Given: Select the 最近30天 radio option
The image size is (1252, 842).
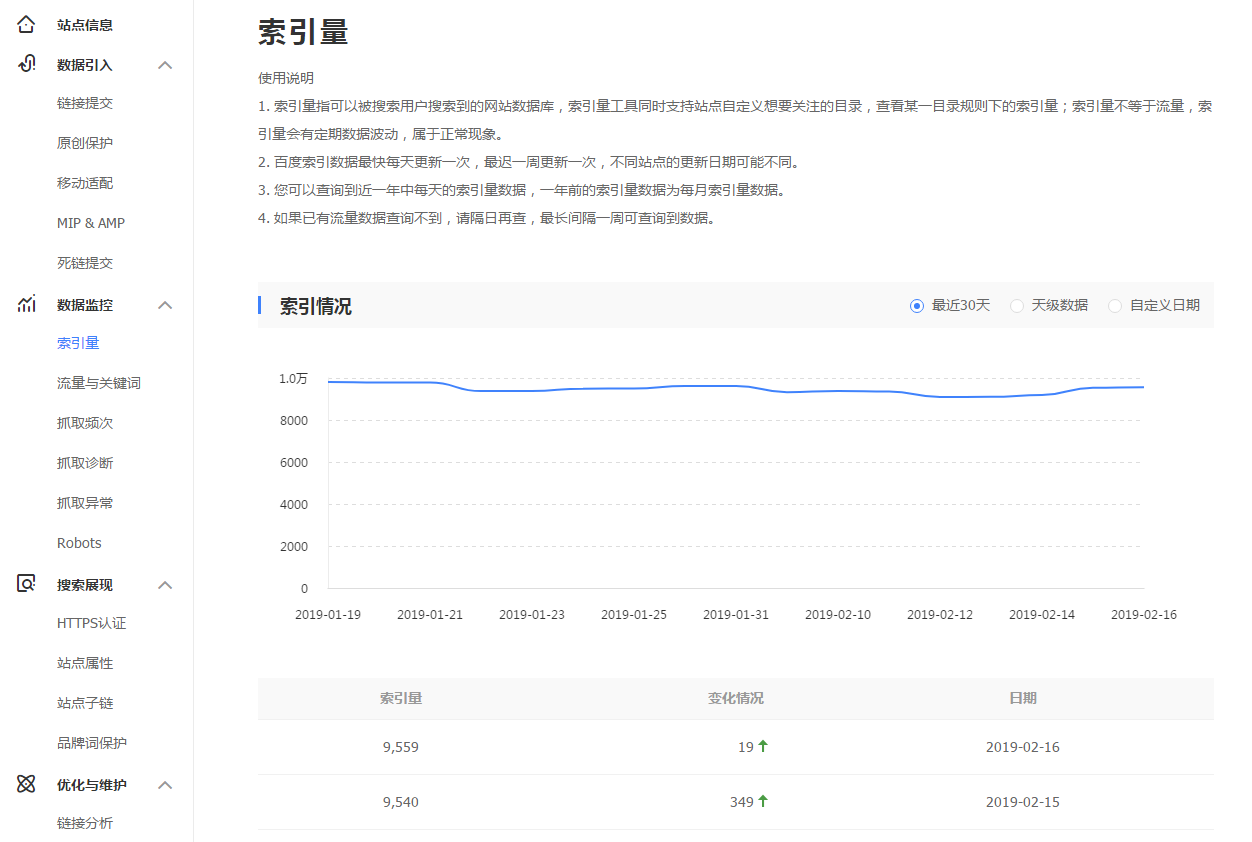Looking at the screenshot, I should point(917,305).
